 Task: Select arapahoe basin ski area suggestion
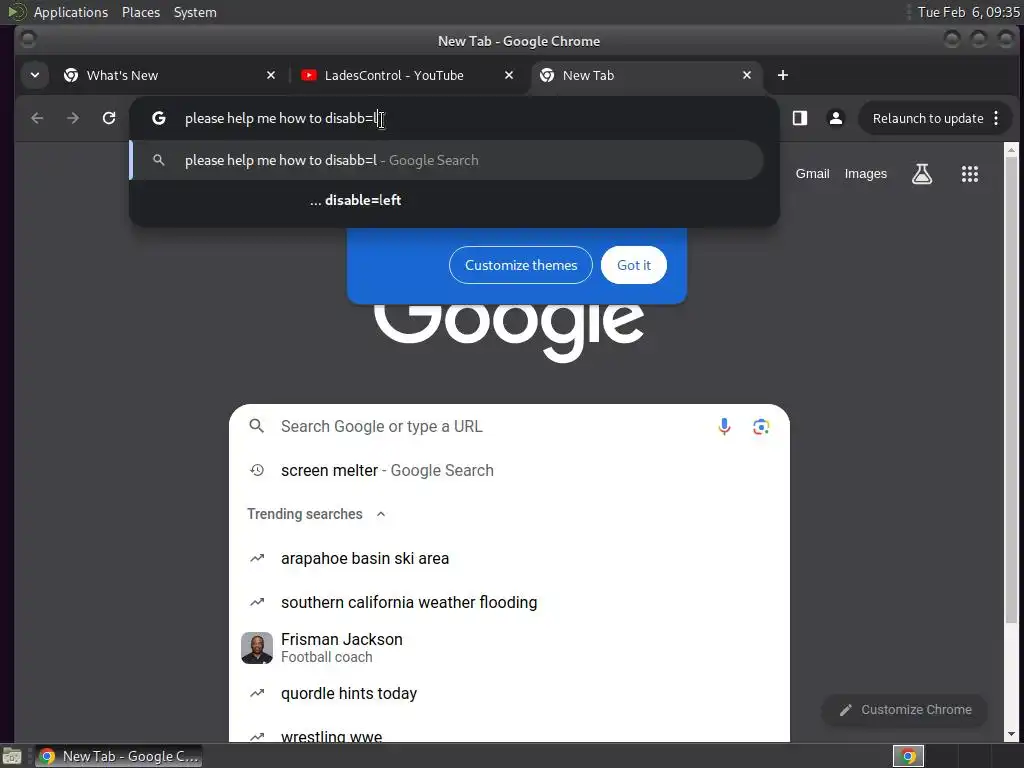pyautogui.click(x=509, y=558)
